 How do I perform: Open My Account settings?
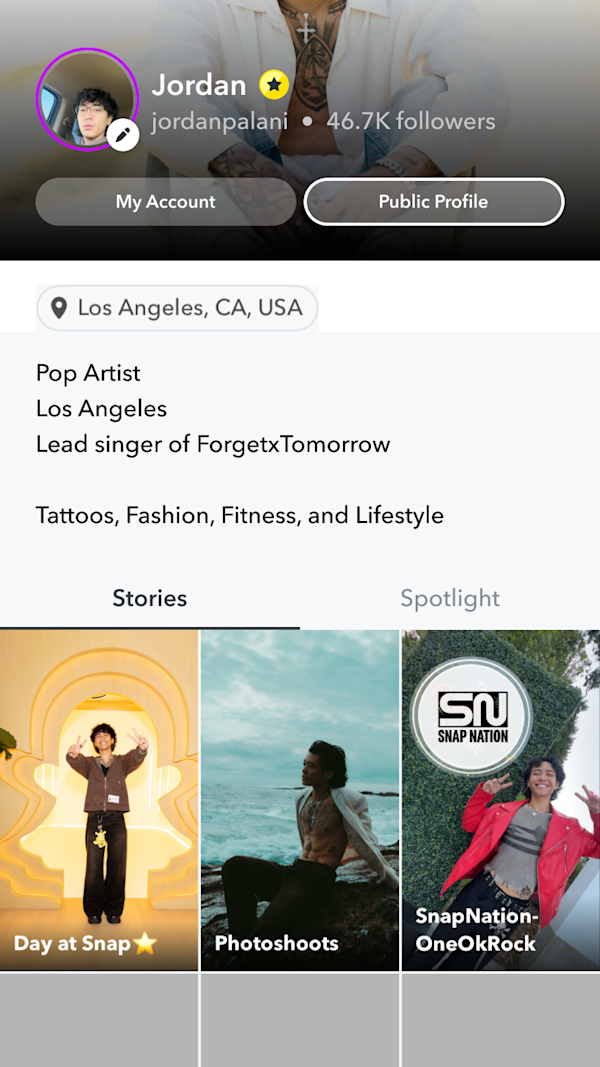pyautogui.click(x=165, y=201)
